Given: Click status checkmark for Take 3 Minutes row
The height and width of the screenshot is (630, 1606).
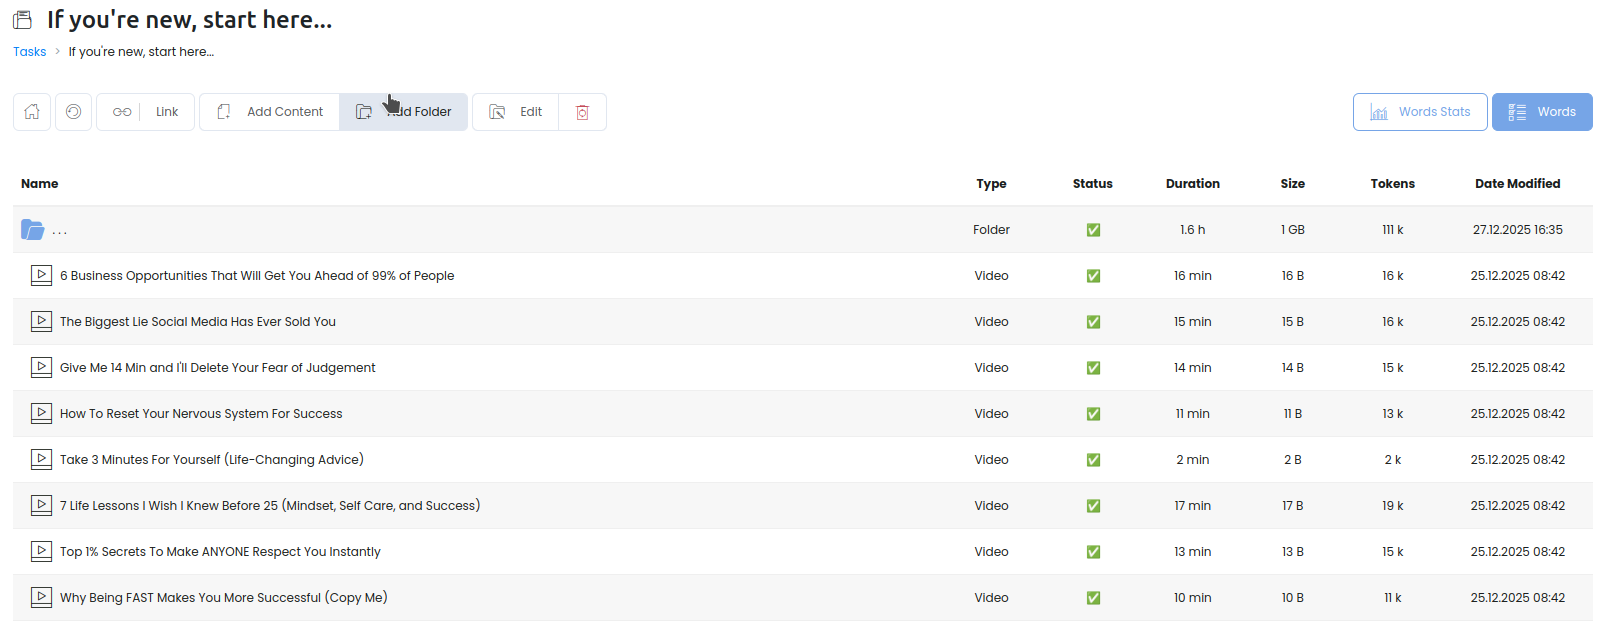Looking at the screenshot, I should coord(1093,460).
